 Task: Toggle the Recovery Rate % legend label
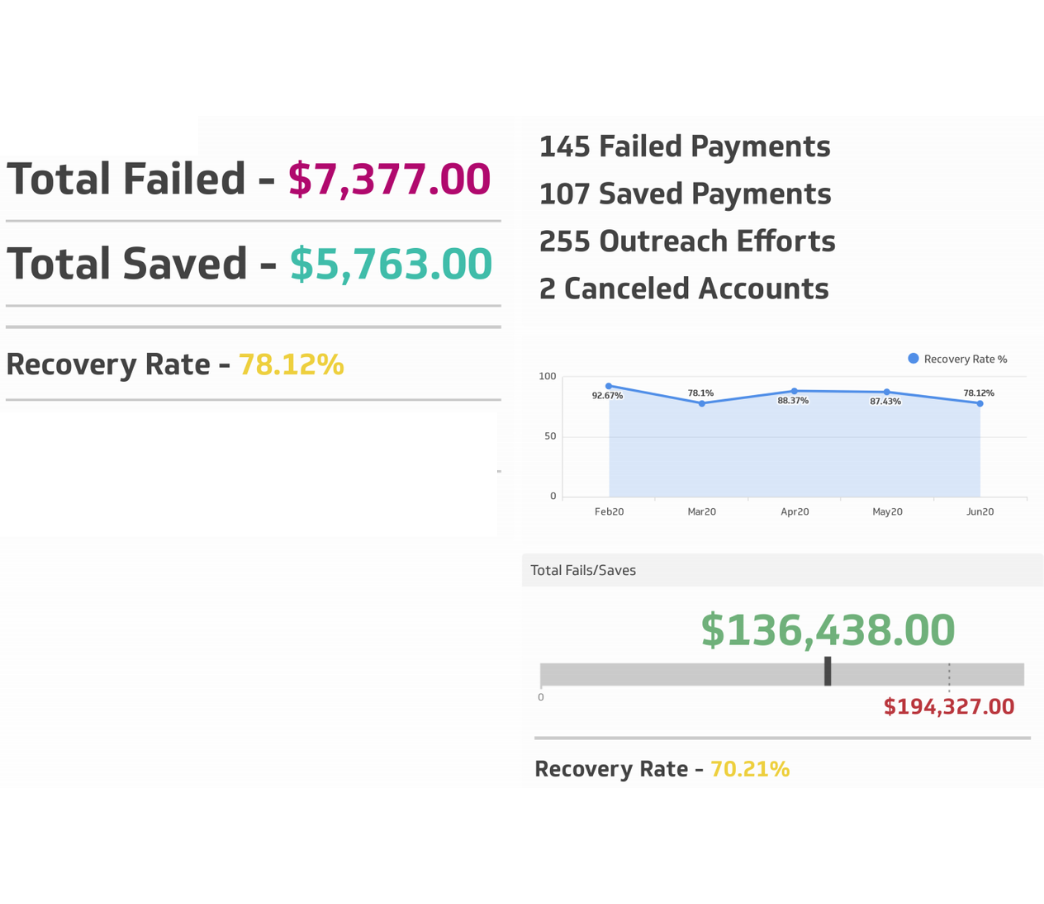coord(965,359)
